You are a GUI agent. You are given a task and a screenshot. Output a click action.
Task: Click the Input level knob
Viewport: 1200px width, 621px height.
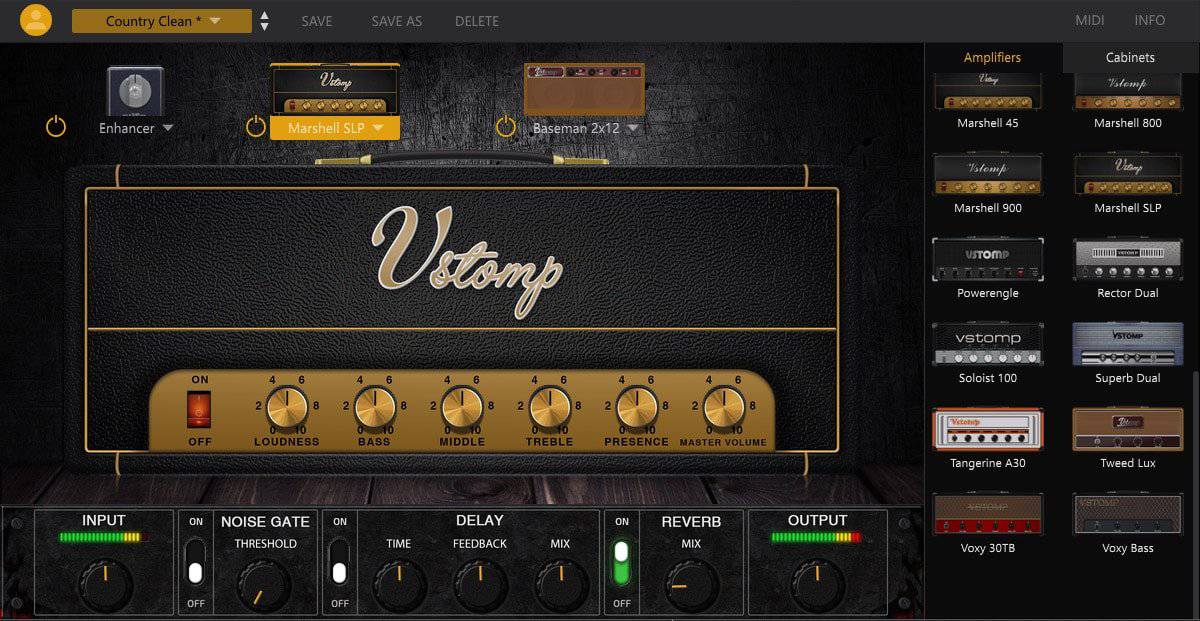point(104,584)
